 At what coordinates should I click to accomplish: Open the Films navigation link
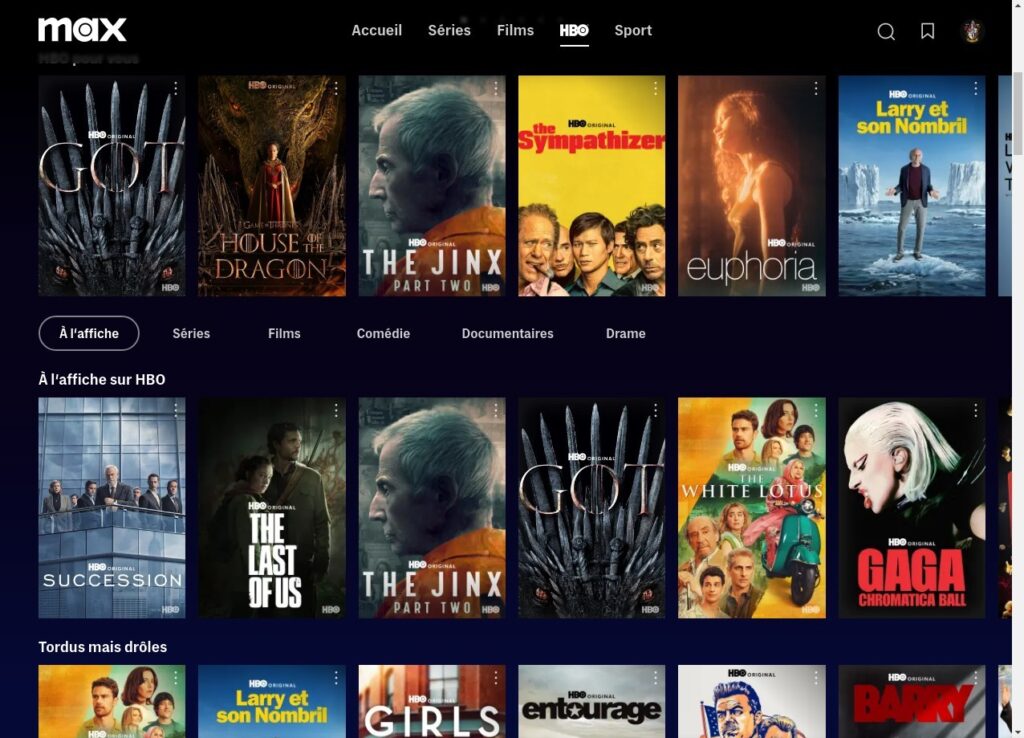point(515,30)
